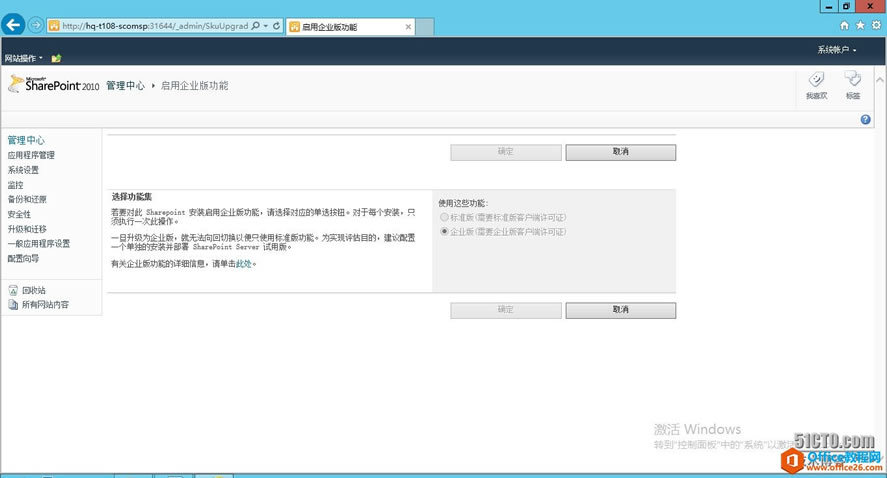This screenshot has height=478, width=887.
Task: Click 管理中心 breadcrumb link
Action: click(126, 85)
